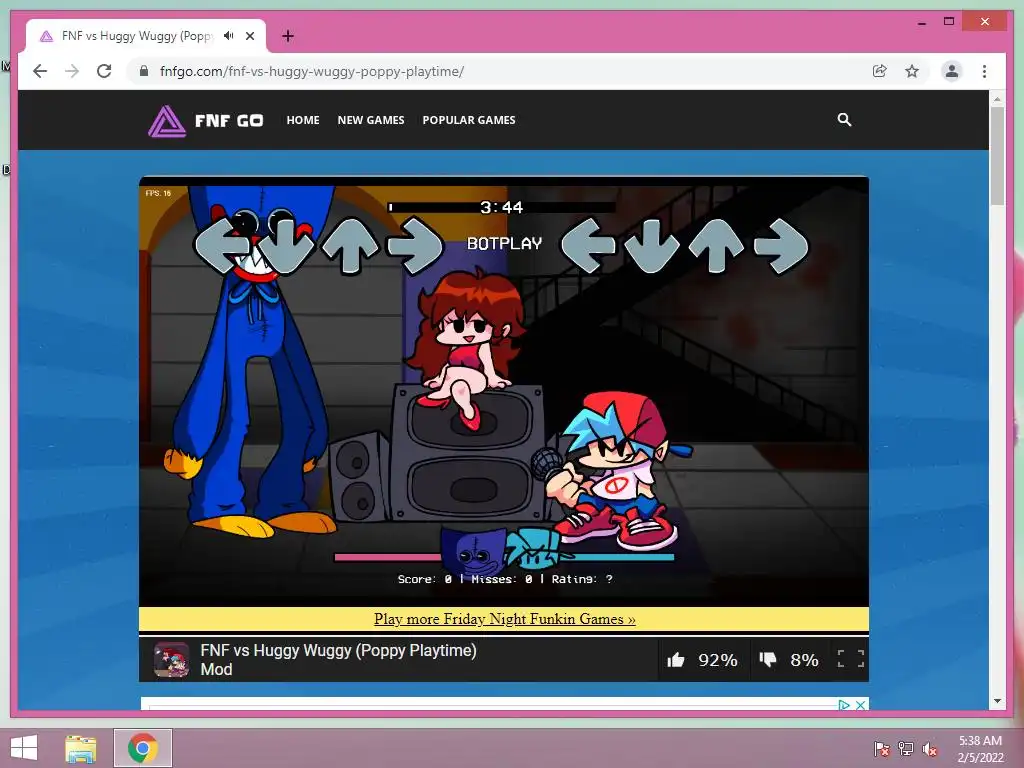
Task: Click the Chrome taskbar icon
Action: click(x=142, y=748)
